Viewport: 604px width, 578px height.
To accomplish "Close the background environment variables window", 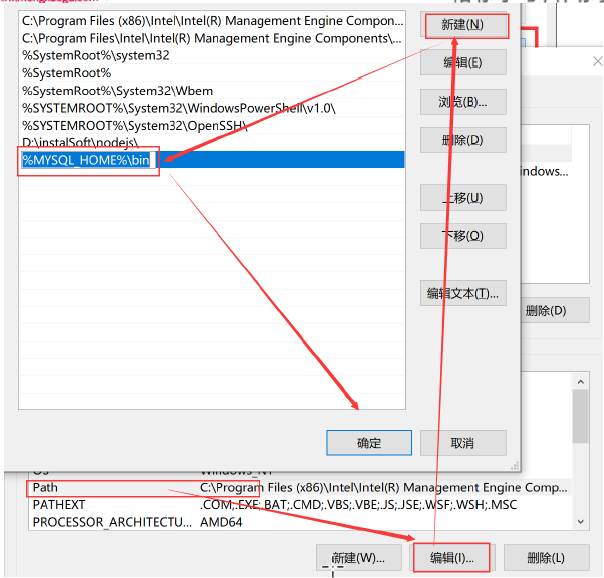I will (x=597, y=61).
